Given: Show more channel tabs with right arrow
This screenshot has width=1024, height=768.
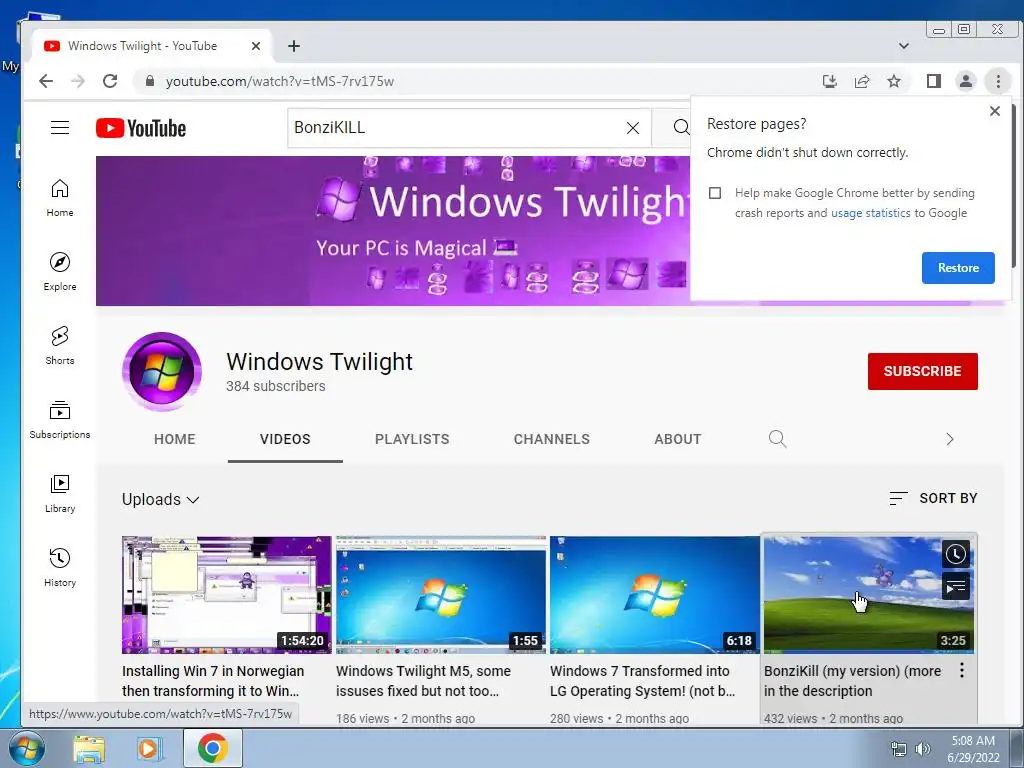Looking at the screenshot, I should 950,439.
